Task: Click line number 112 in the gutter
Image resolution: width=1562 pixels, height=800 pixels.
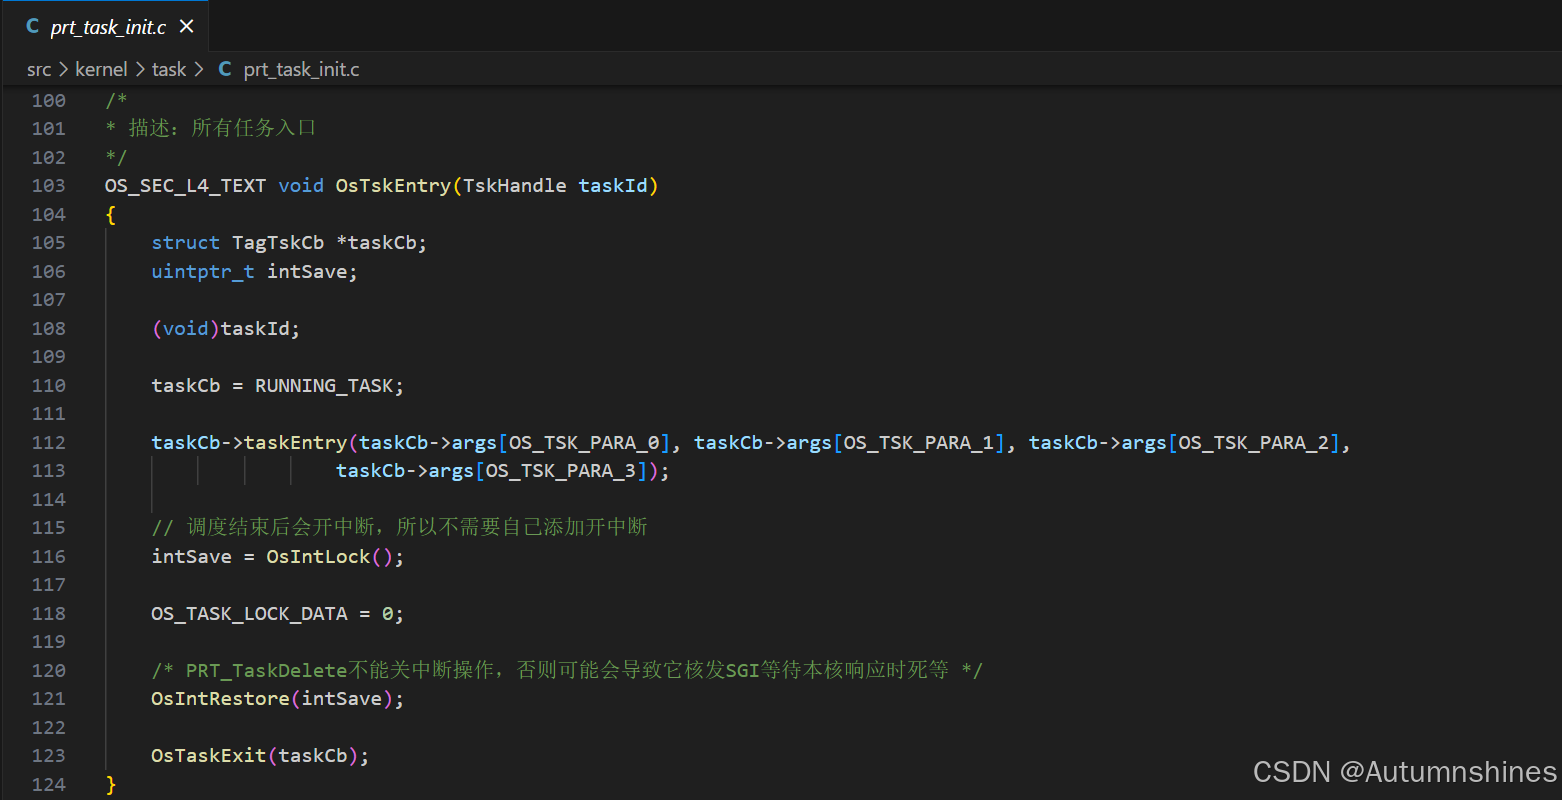Action: click(48, 442)
